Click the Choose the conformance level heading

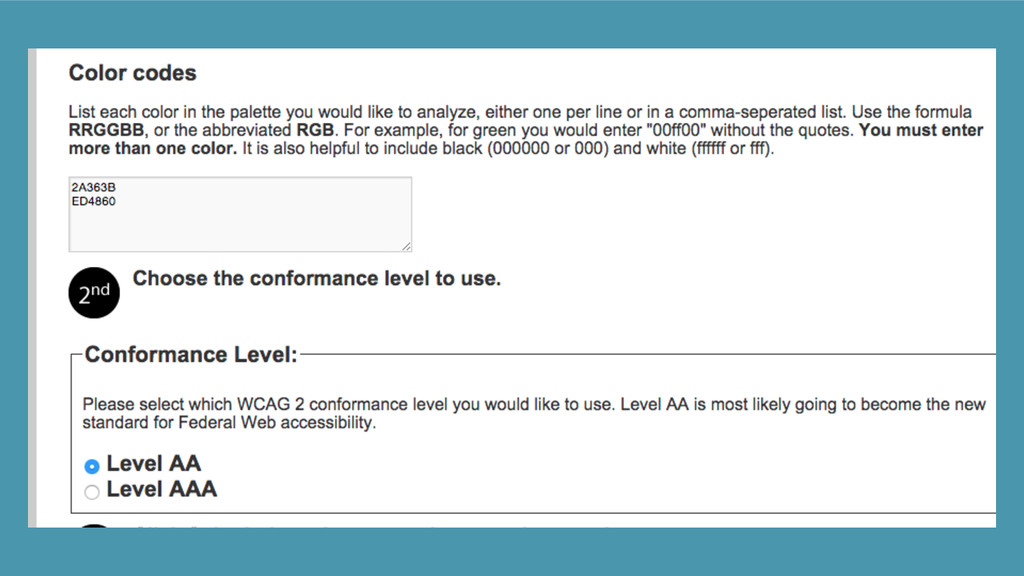(317, 278)
